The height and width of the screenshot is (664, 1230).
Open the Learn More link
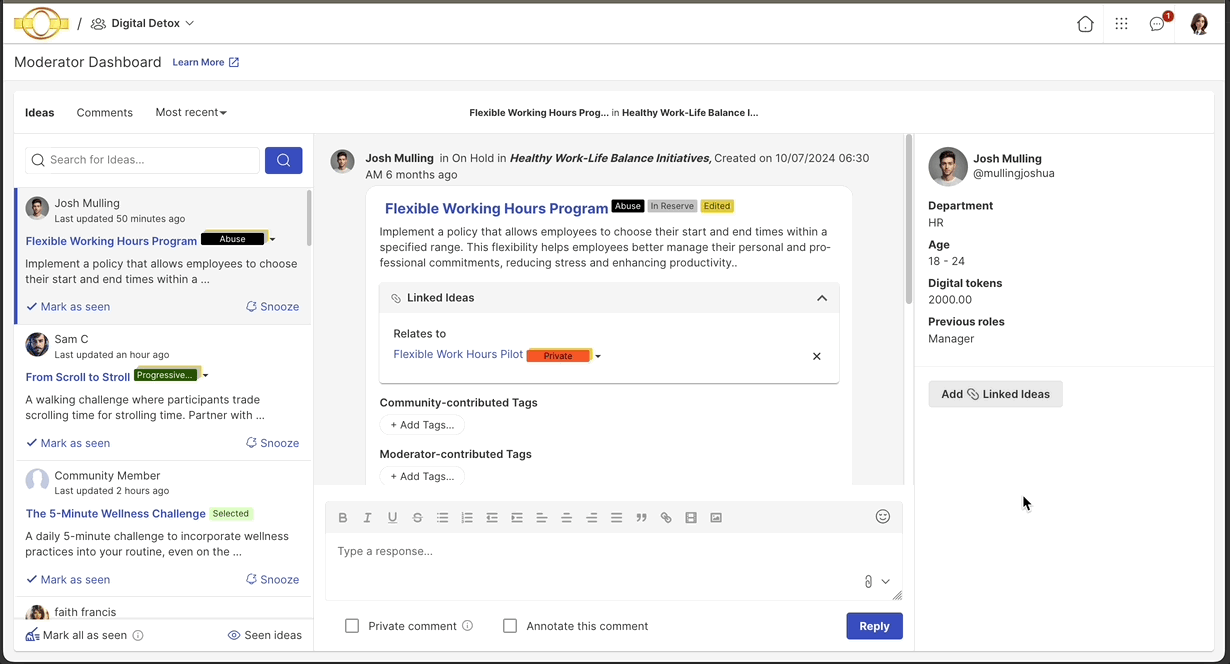click(199, 61)
